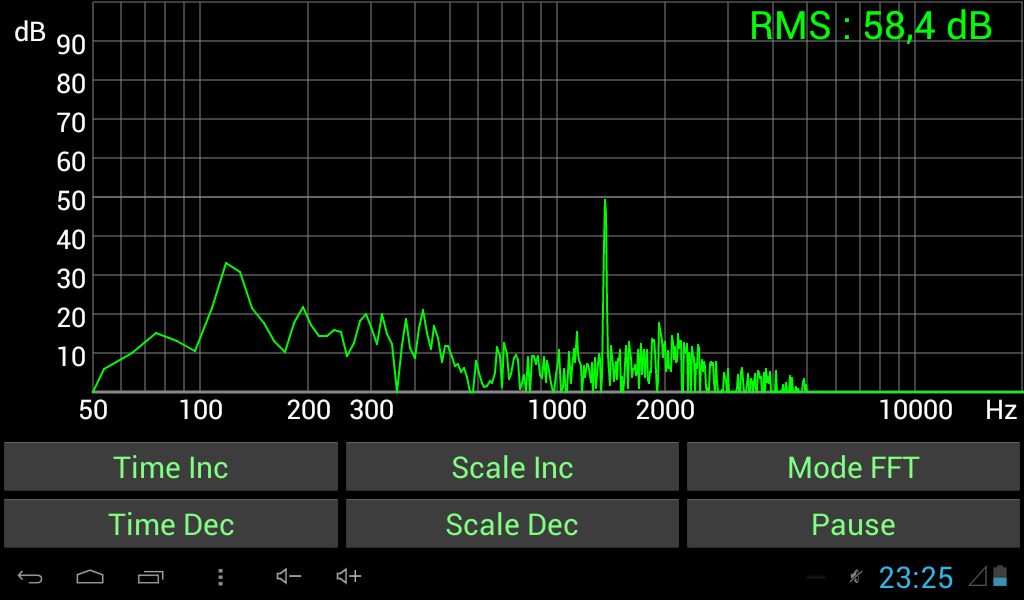The height and width of the screenshot is (600, 1024).
Task: Tap the signal strength icon
Action: click(978, 576)
